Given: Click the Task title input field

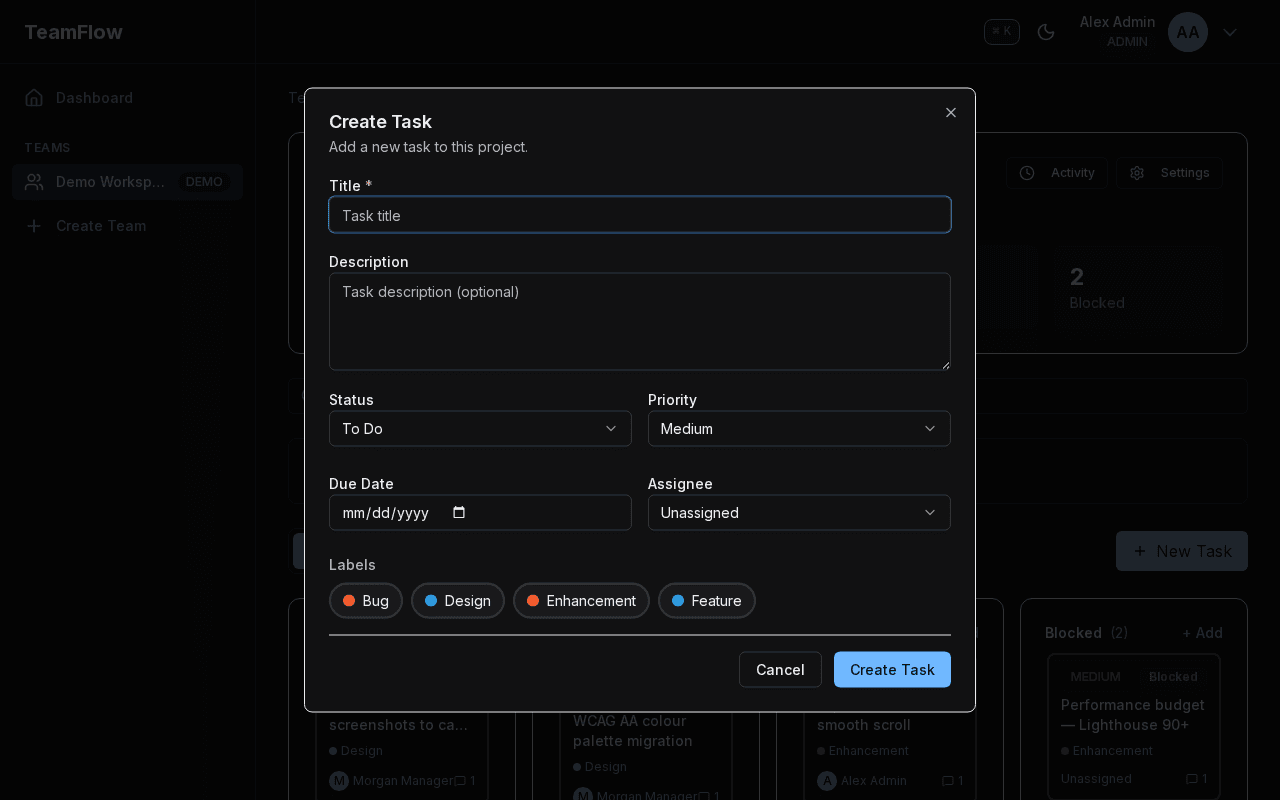Looking at the screenshot, I should [x=640, y=214].
